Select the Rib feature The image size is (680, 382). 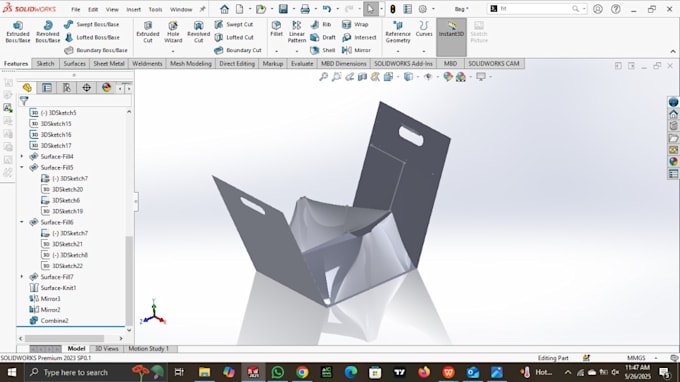321,25
